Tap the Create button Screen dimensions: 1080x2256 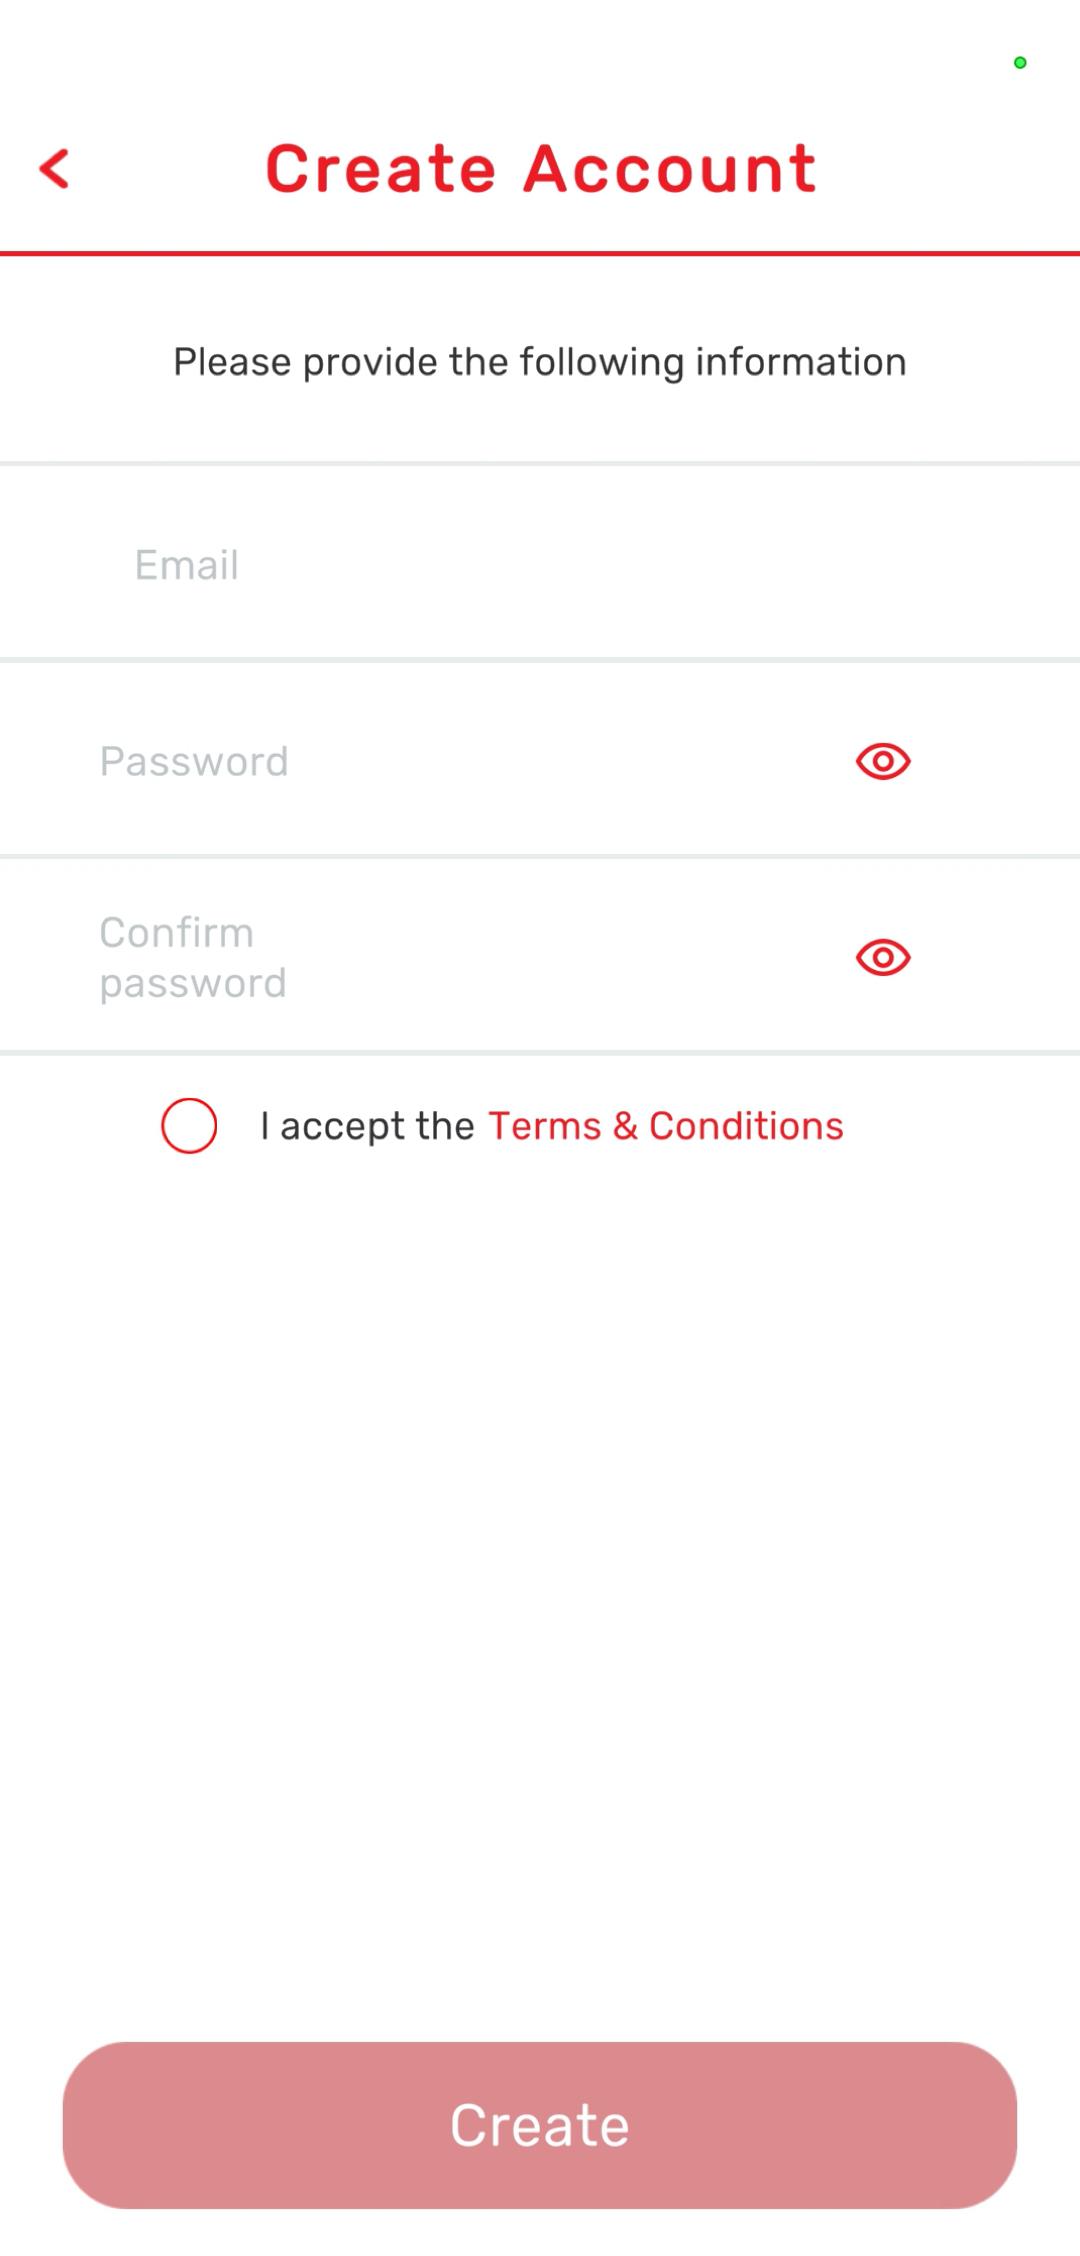[x=540, y=2125]
